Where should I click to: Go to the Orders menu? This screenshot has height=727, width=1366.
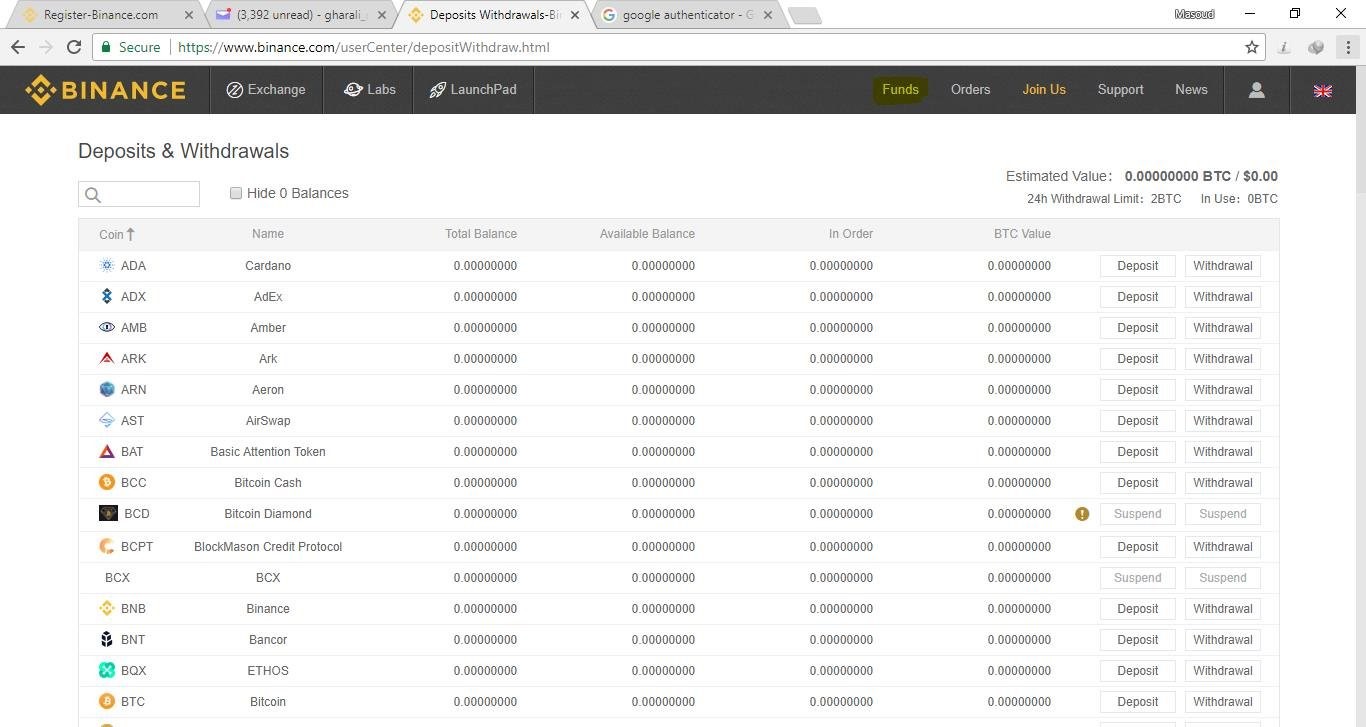pos(970,90)
